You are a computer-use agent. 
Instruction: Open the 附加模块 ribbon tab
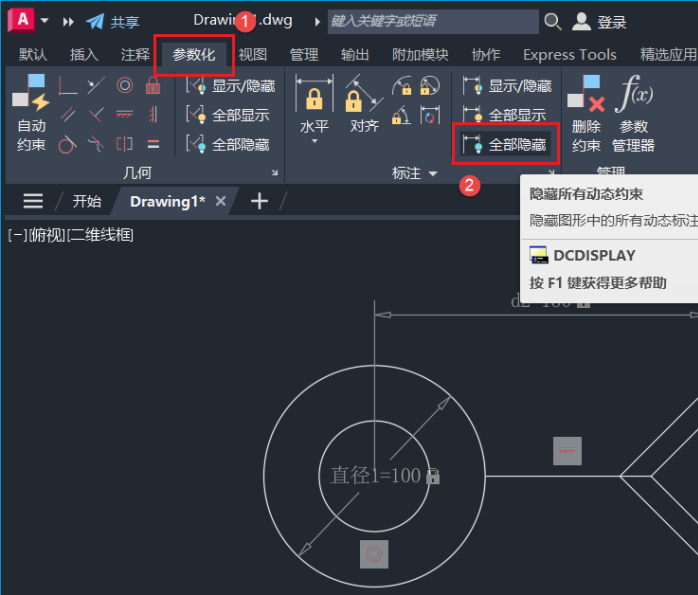coord(420,54)
